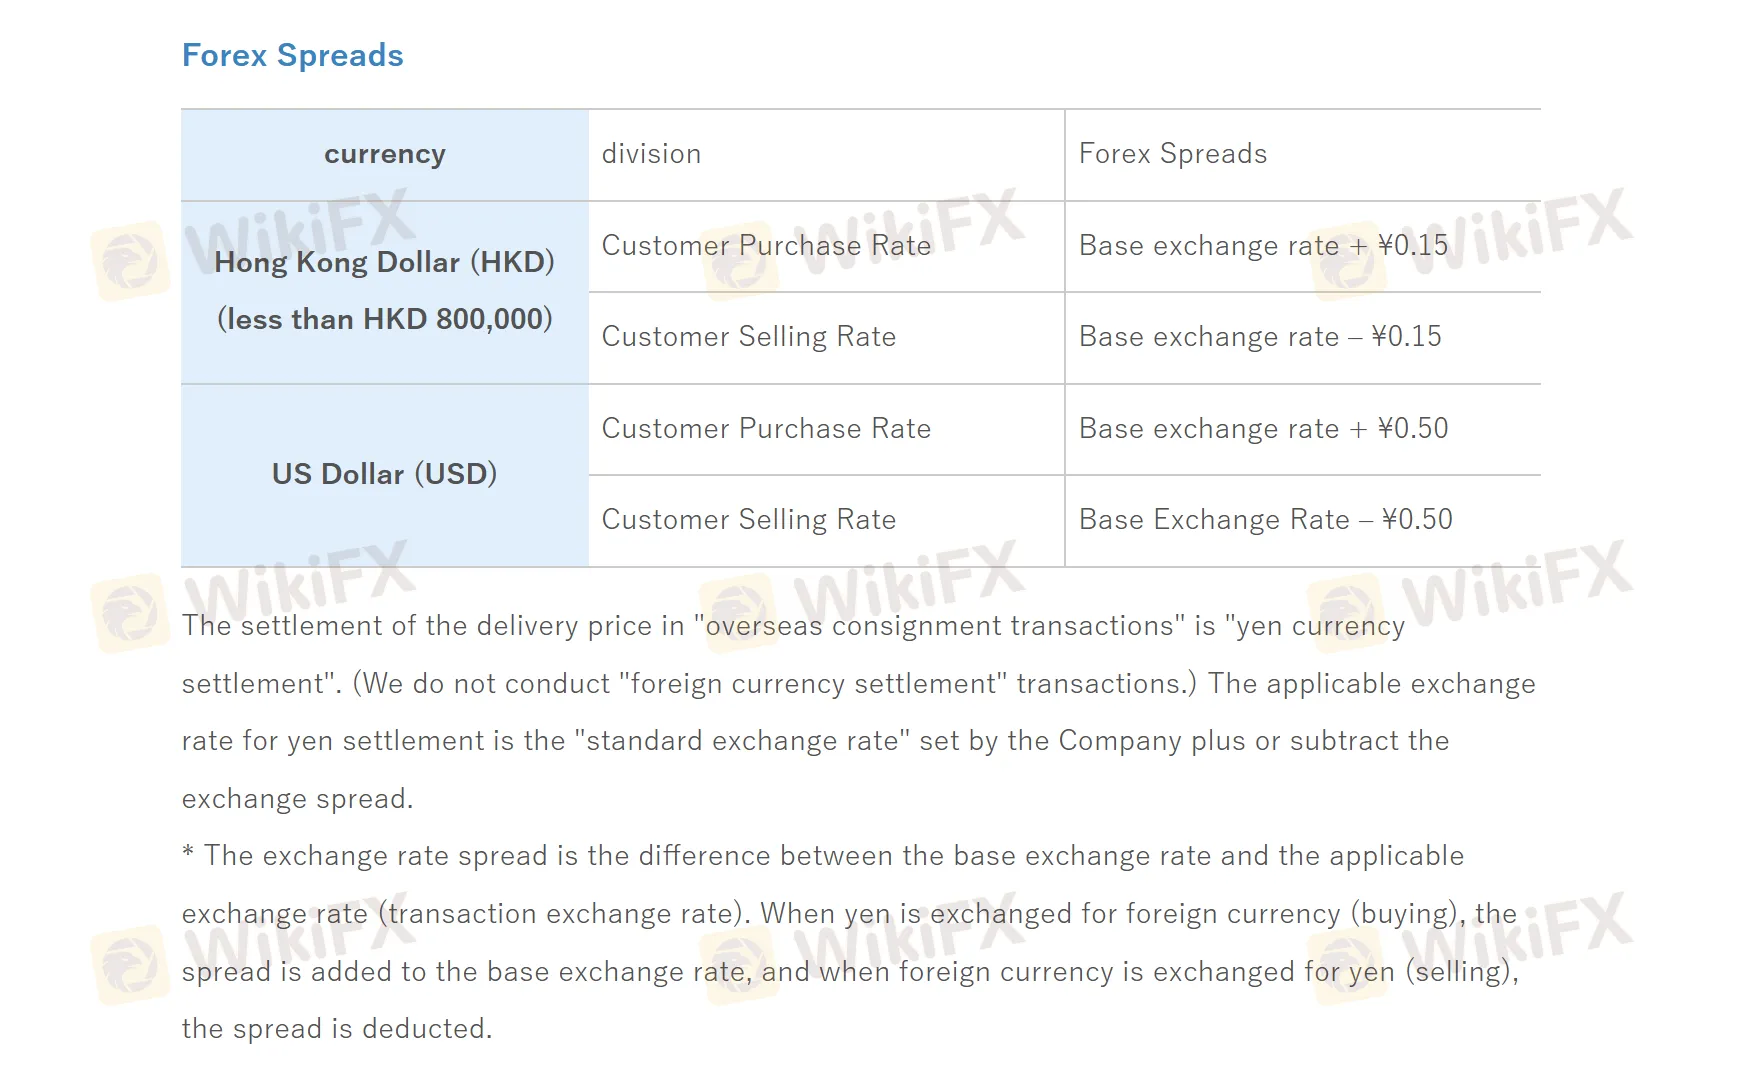Click the footnote line starting '* The exchange rate spread'
This screenshot has width=1760, height=1084.
click(822, 856)
